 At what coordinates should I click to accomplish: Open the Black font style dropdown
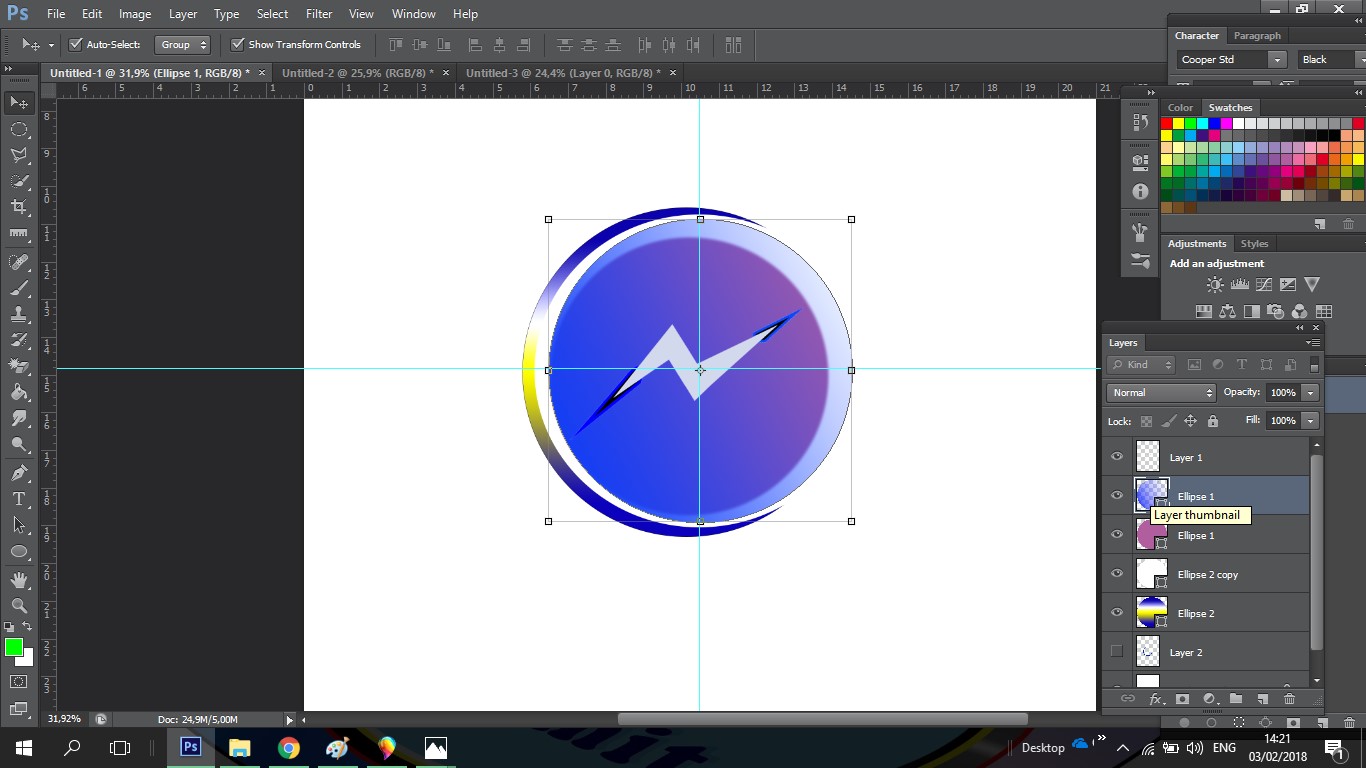[x=1361, y=60]
